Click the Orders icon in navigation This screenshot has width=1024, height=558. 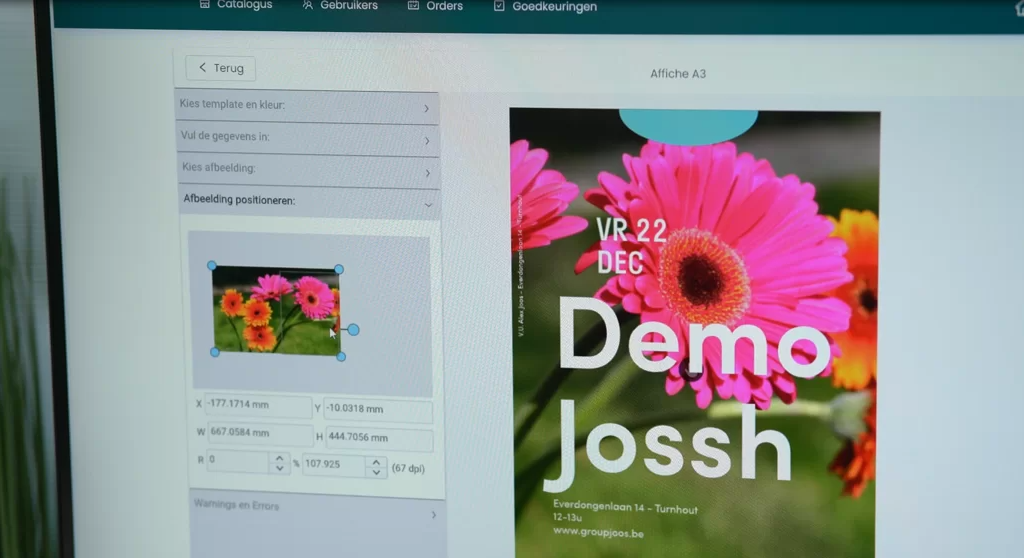[x=413, y=5]
